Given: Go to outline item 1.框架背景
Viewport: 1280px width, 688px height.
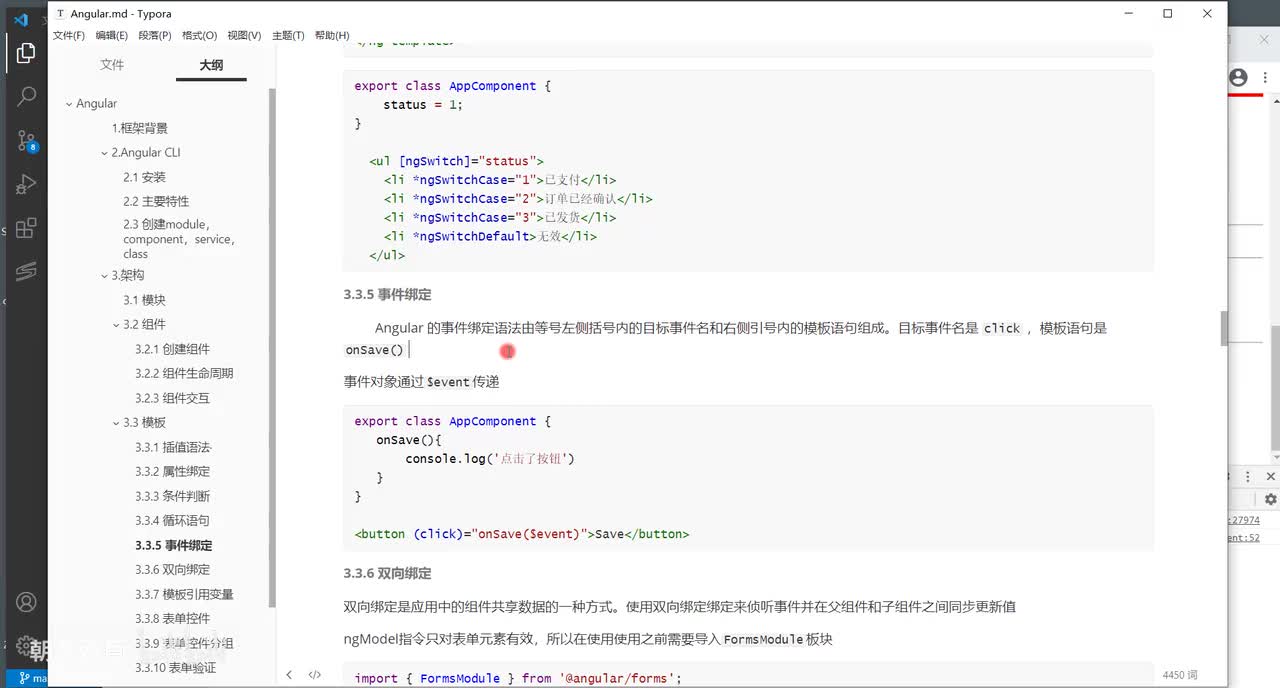Looking at the screenshot, I should click(140, 128).
